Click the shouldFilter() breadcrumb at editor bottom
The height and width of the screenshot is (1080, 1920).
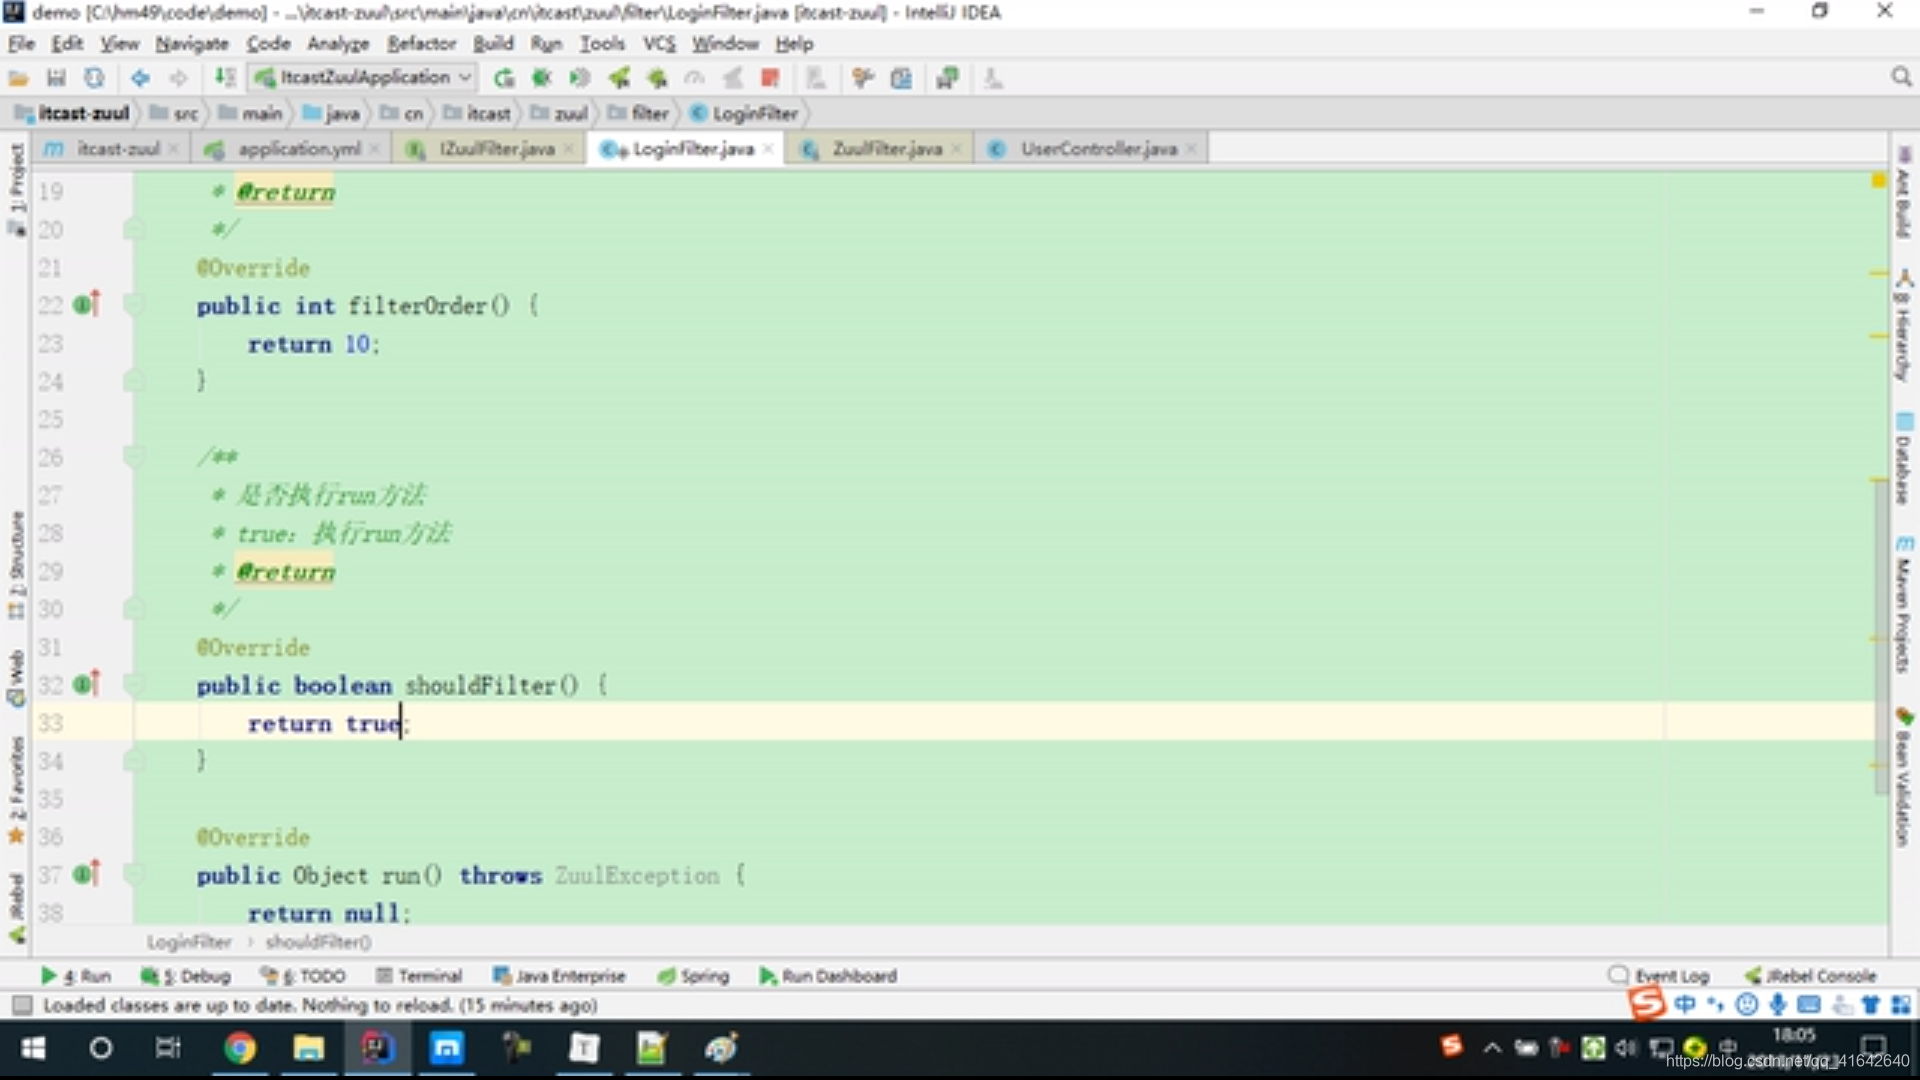click(318, 942)
